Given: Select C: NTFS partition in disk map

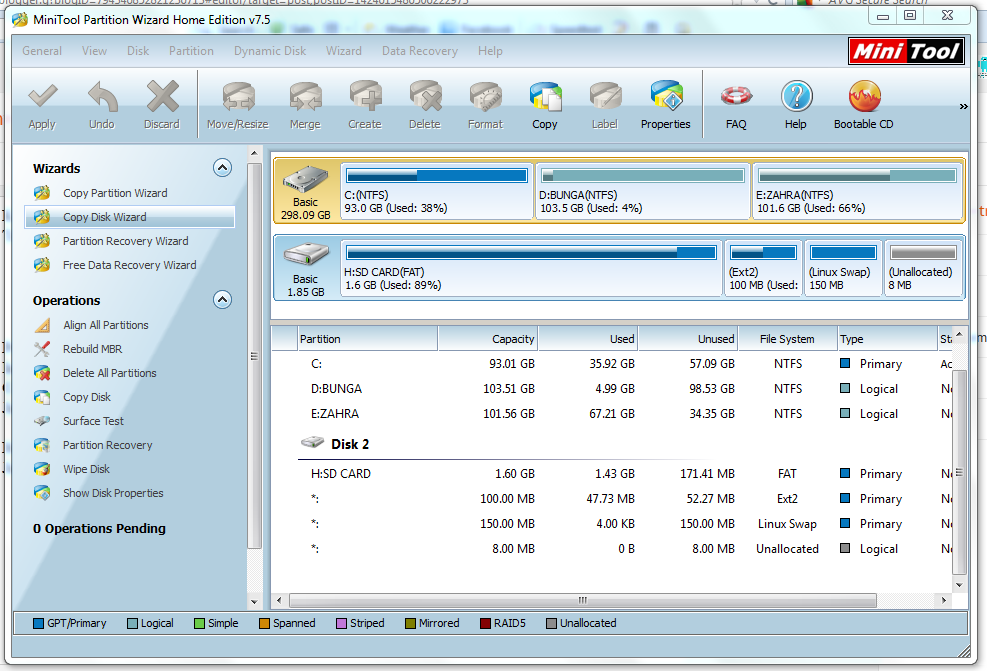Looking at the screenshot, I should [x=437, y=191].
